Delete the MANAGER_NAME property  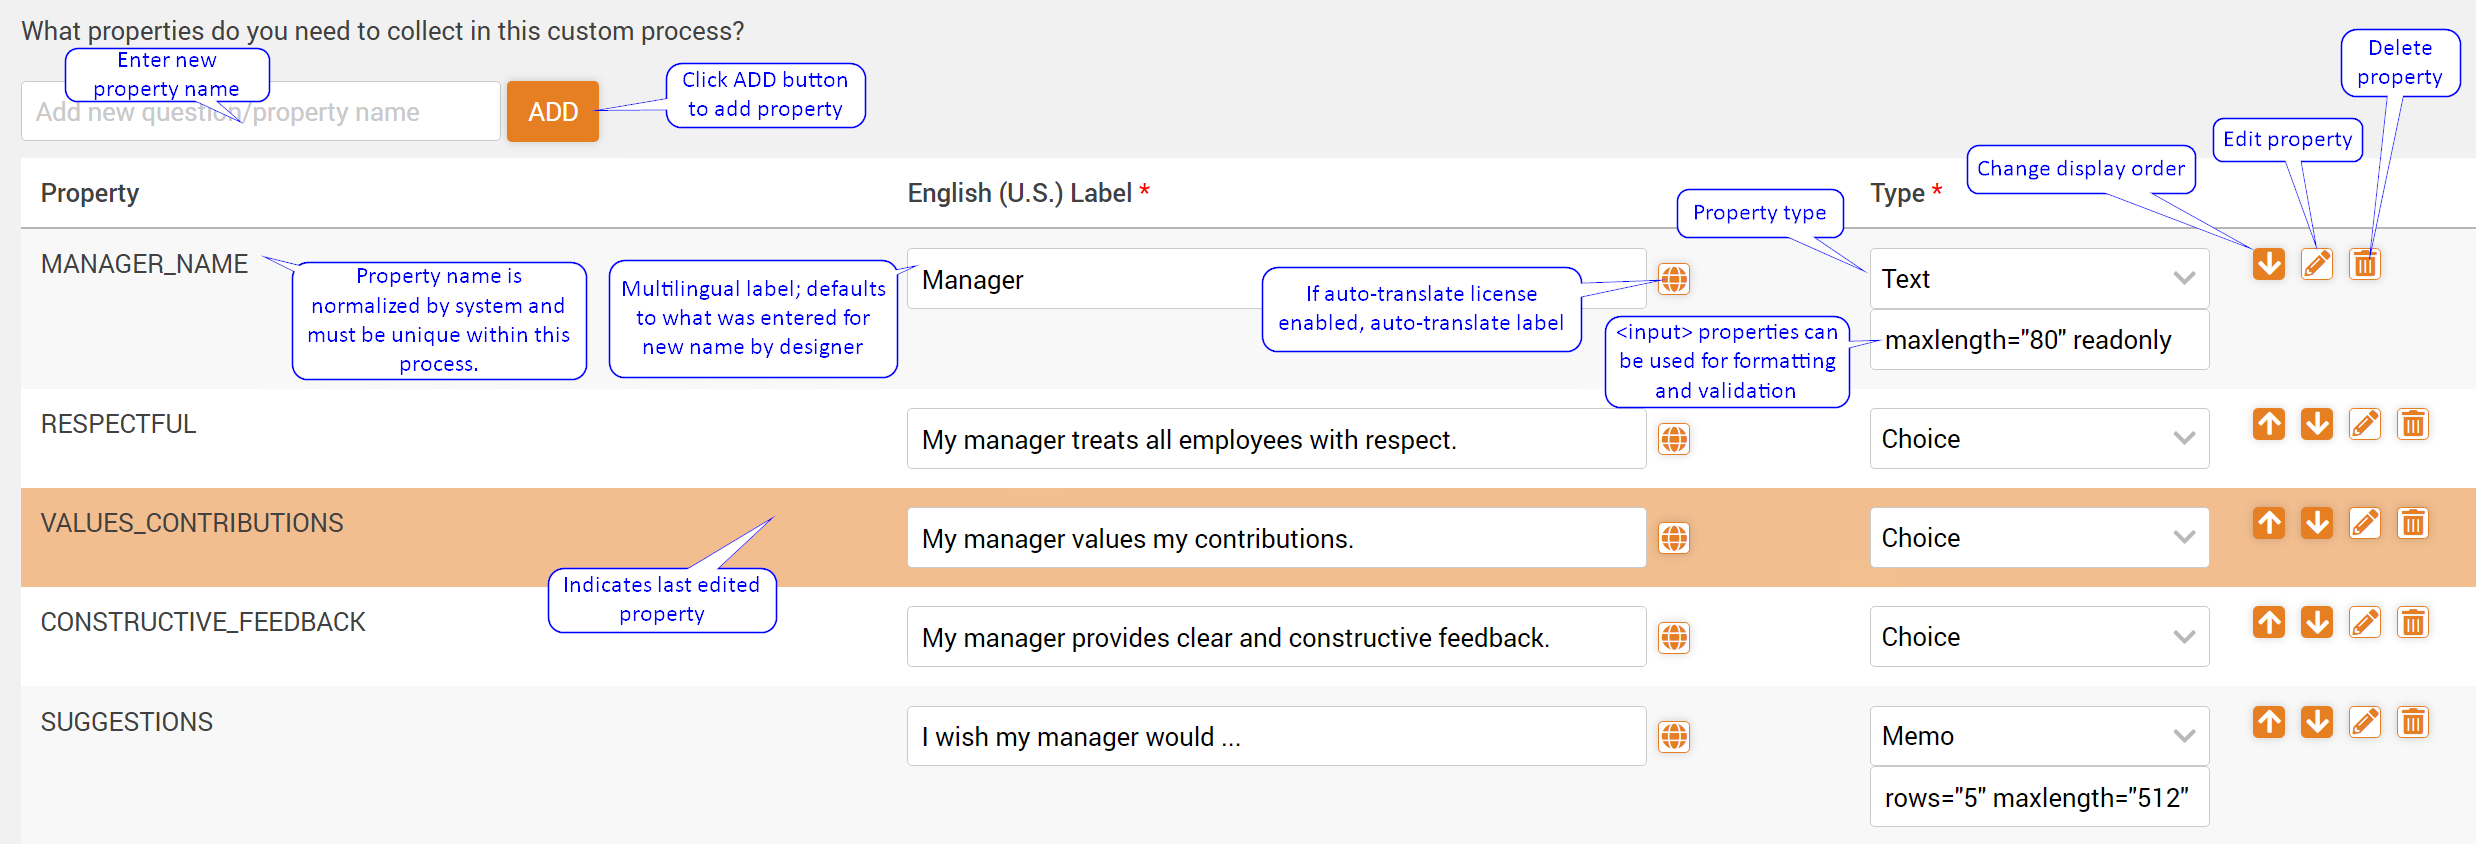(x=2364, y=264)
